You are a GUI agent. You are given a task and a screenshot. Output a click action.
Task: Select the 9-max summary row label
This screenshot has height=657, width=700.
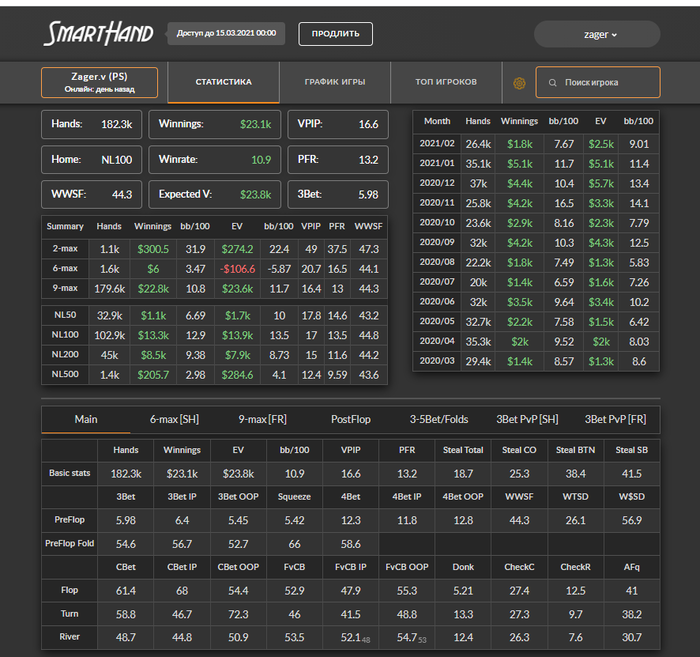click(x=65, y=288)
